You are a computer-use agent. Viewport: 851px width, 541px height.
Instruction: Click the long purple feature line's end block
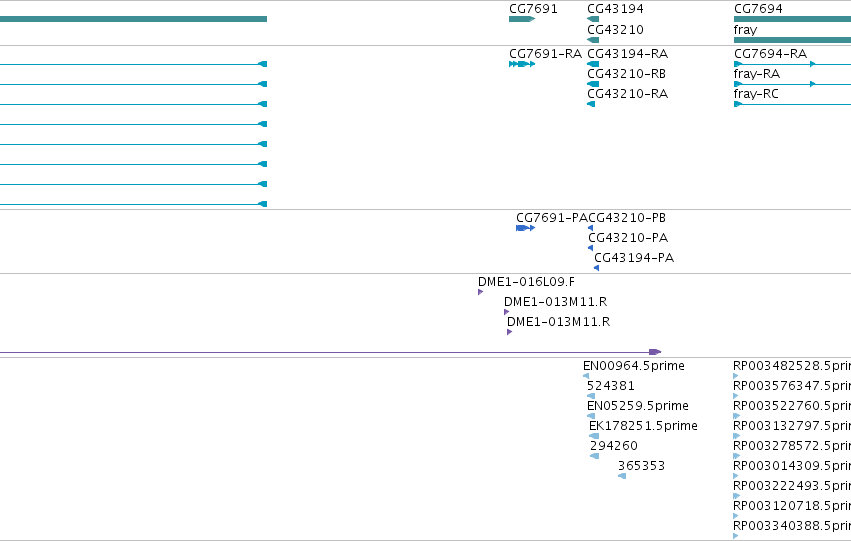(655, 352)
